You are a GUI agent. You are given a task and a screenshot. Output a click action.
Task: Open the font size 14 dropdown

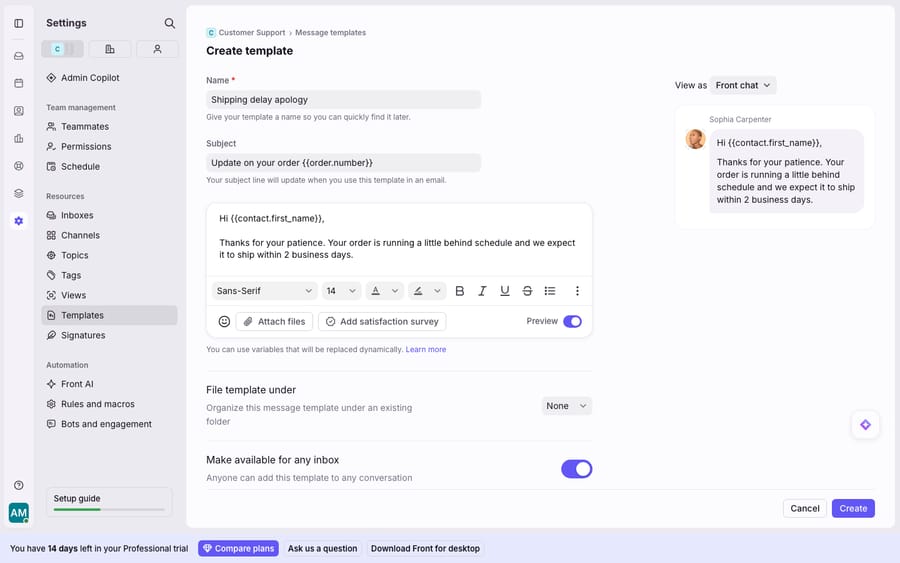coord(341,291)
